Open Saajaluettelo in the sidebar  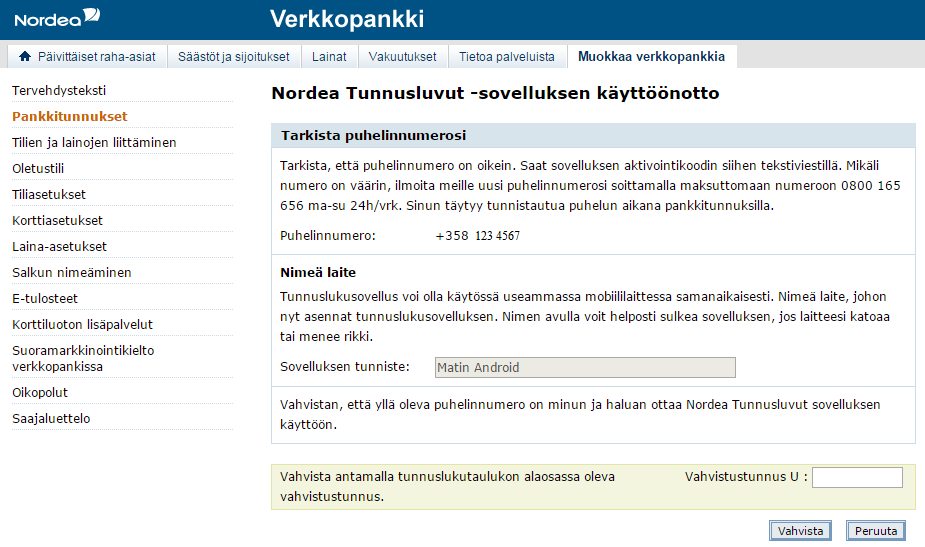(x=51, y=418)
